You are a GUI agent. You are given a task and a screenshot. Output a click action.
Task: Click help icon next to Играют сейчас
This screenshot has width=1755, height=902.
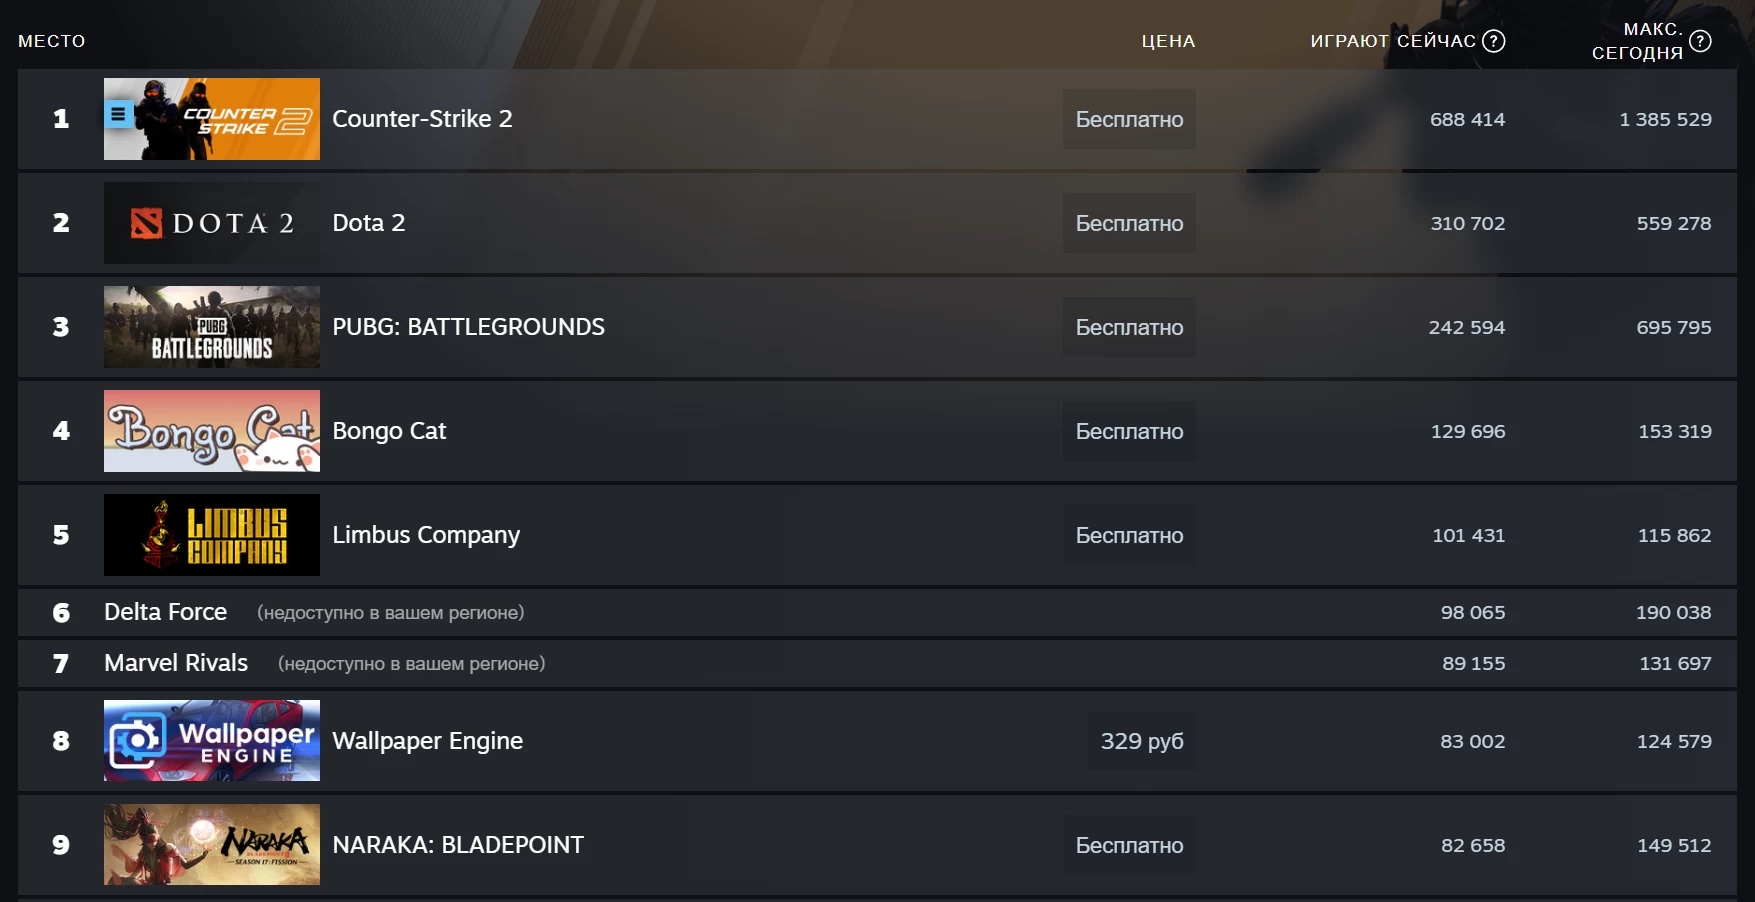1493,41
